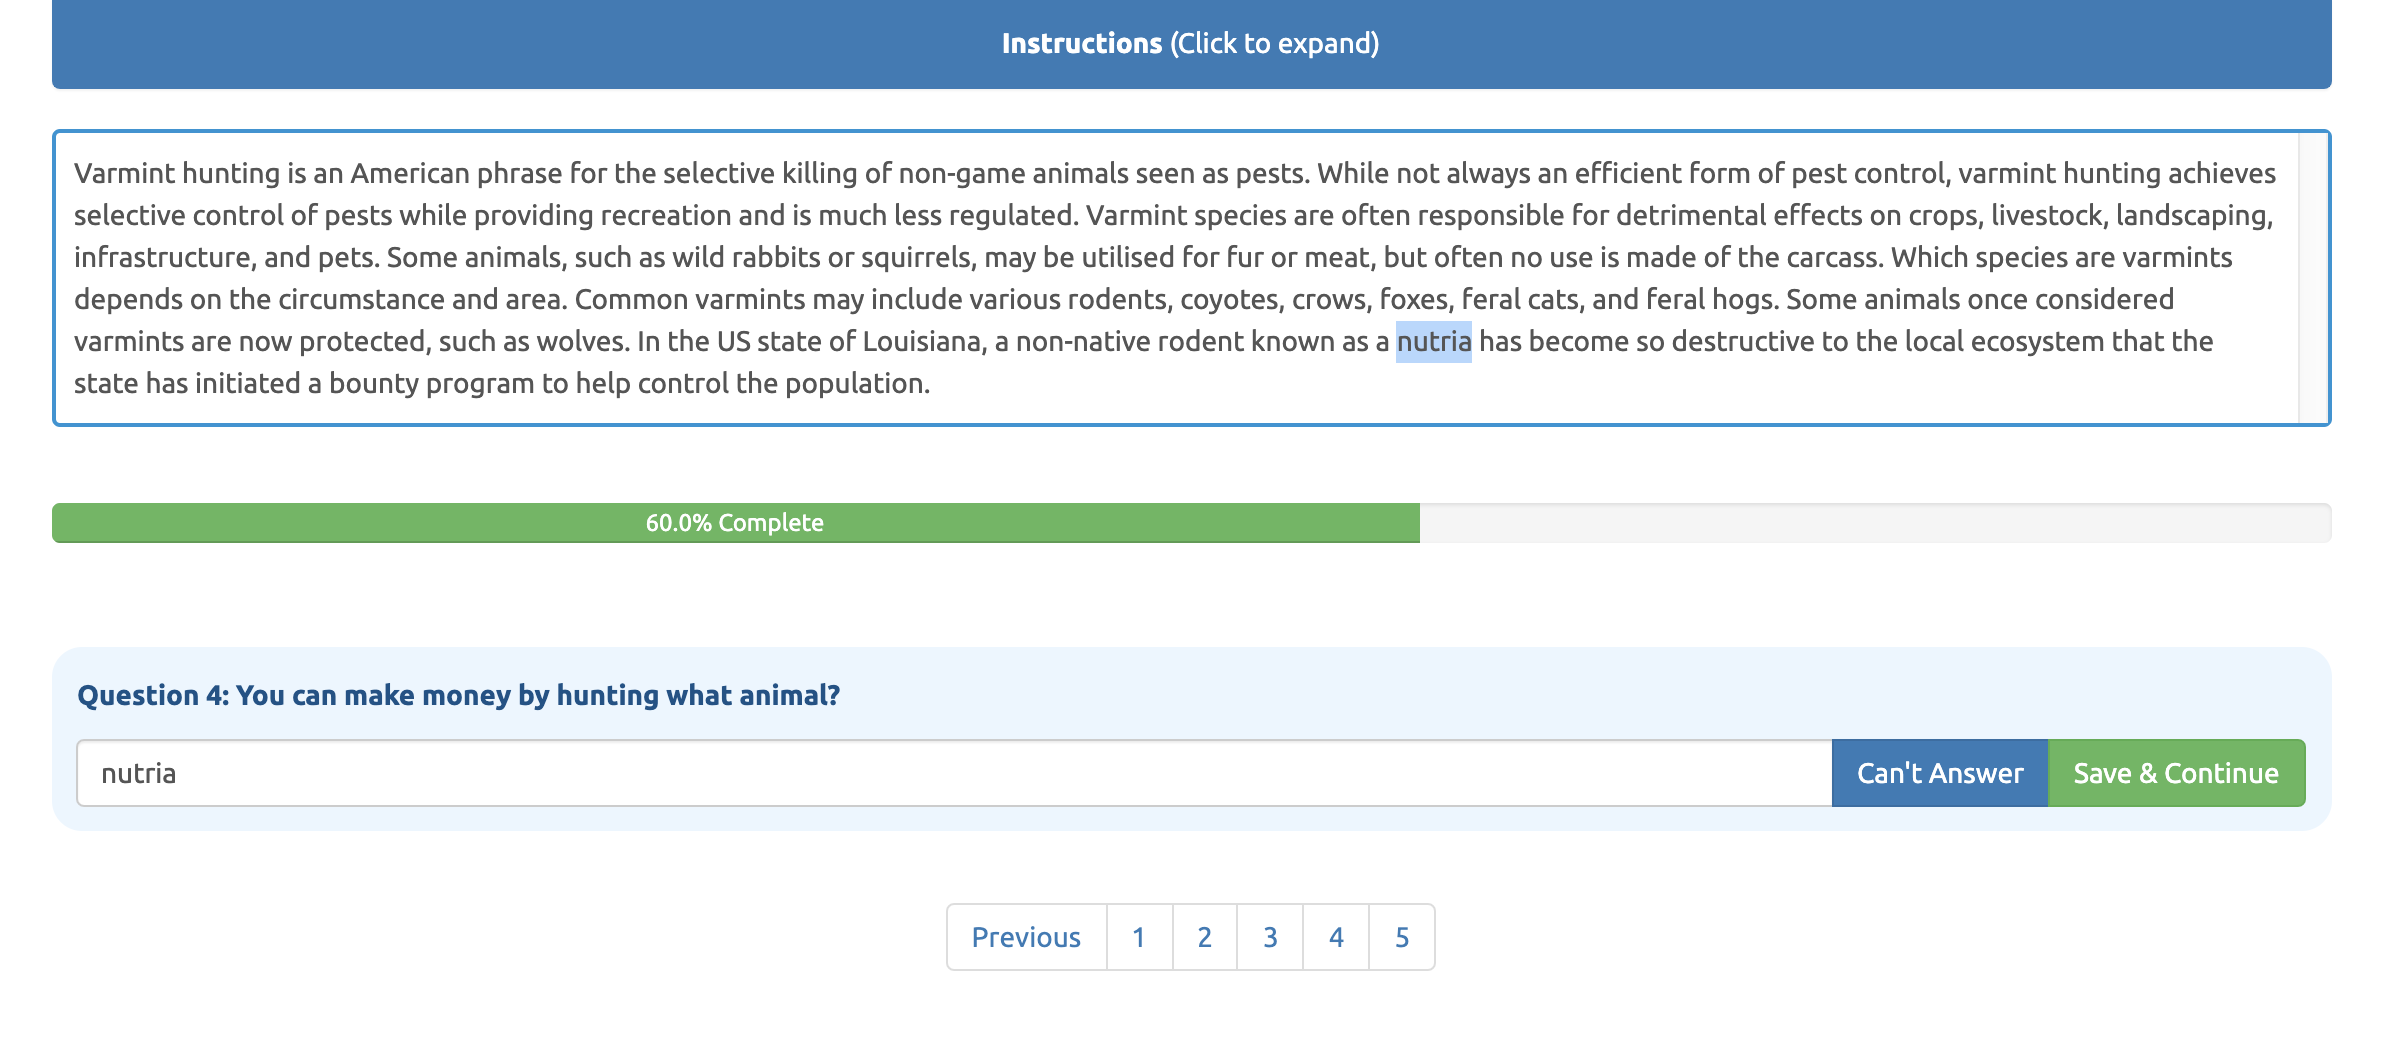Screen dimensions: 2384x1038
Task: Click the Question 4 heading text
Action: click(x=458, y=695)
